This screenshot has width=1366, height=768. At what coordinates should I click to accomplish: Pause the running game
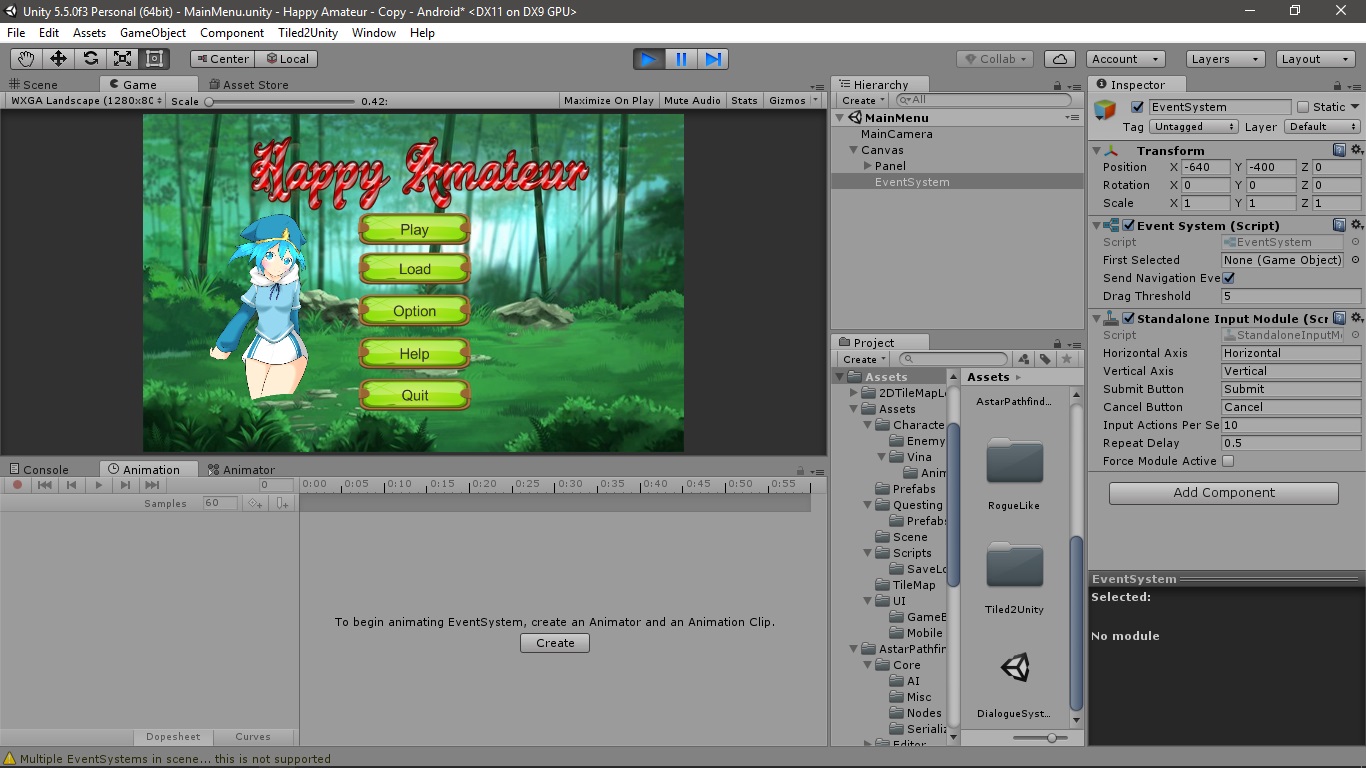point(681,59)
